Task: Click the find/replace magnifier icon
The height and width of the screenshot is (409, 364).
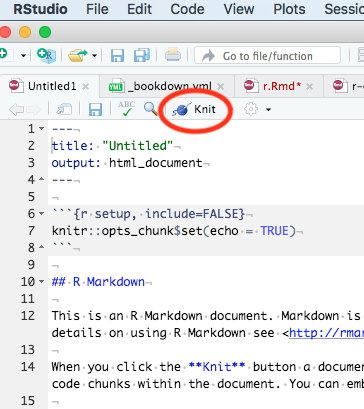Action: (151, 109)
